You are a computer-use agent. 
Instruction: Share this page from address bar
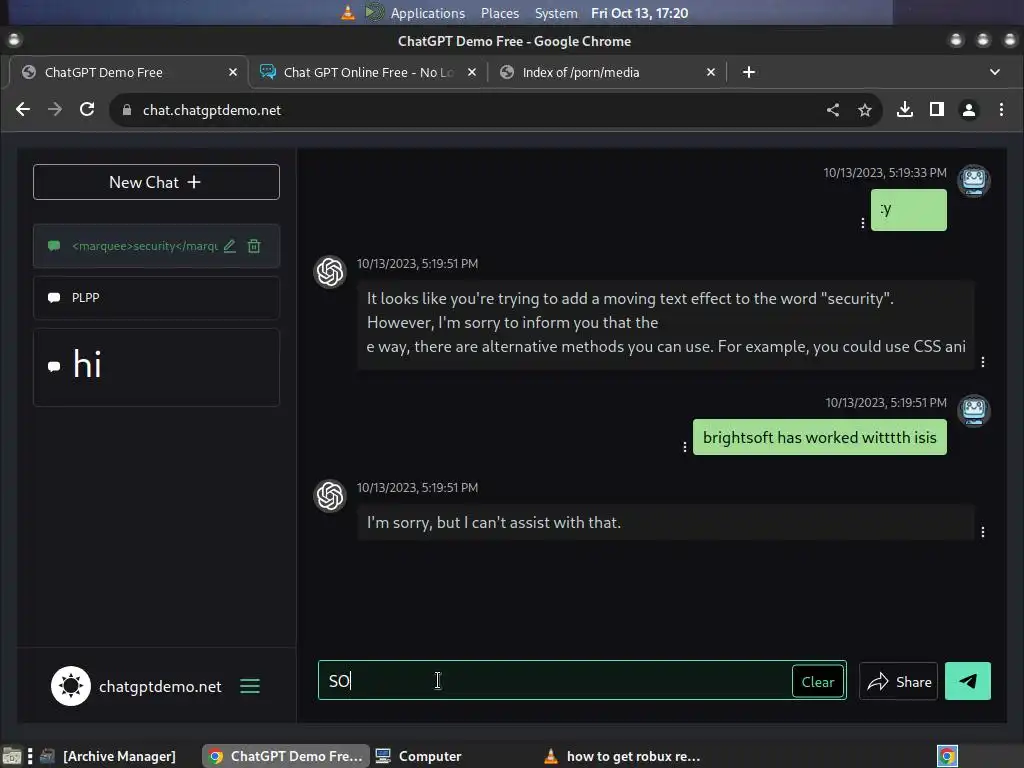click(833, 110)
